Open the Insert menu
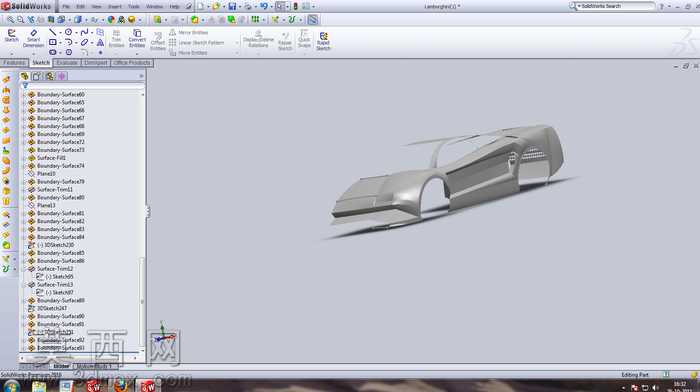This screenshot has height=392, width=700. pos(115,7)
